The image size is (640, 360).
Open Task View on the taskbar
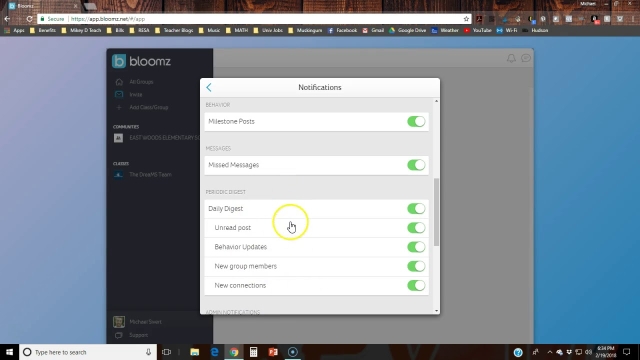(167, 352)
